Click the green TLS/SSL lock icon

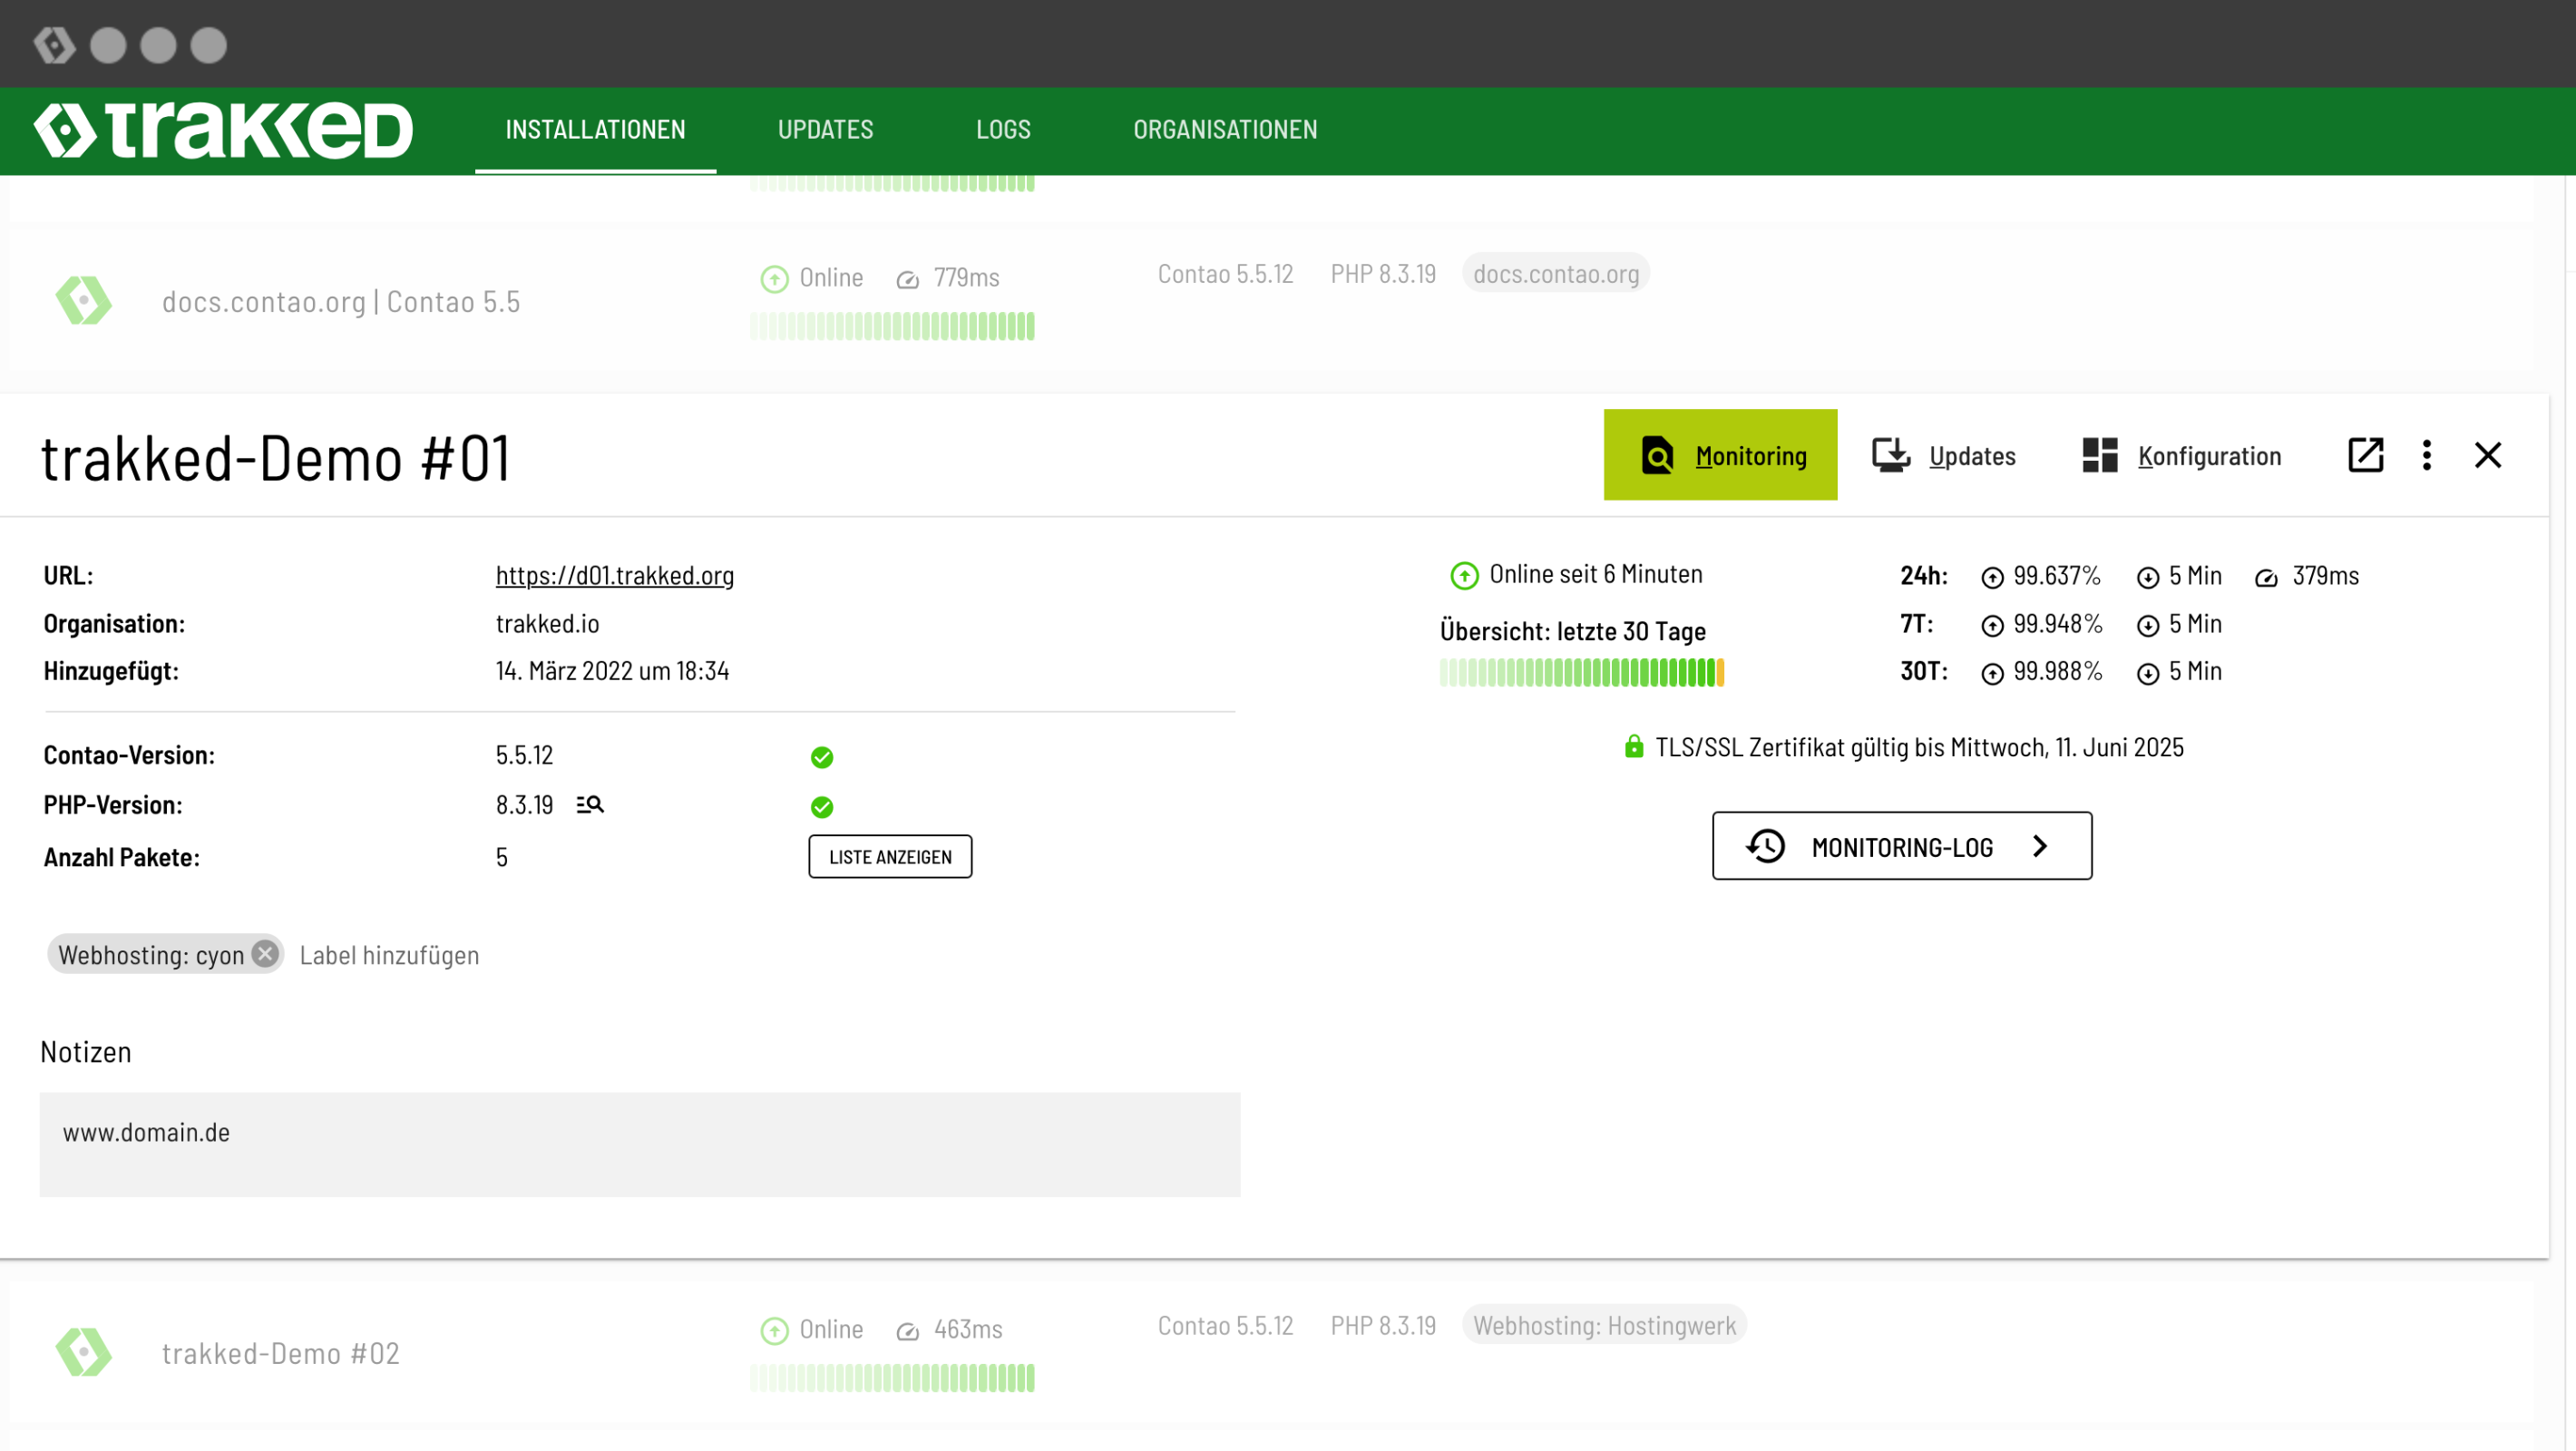1633,747
